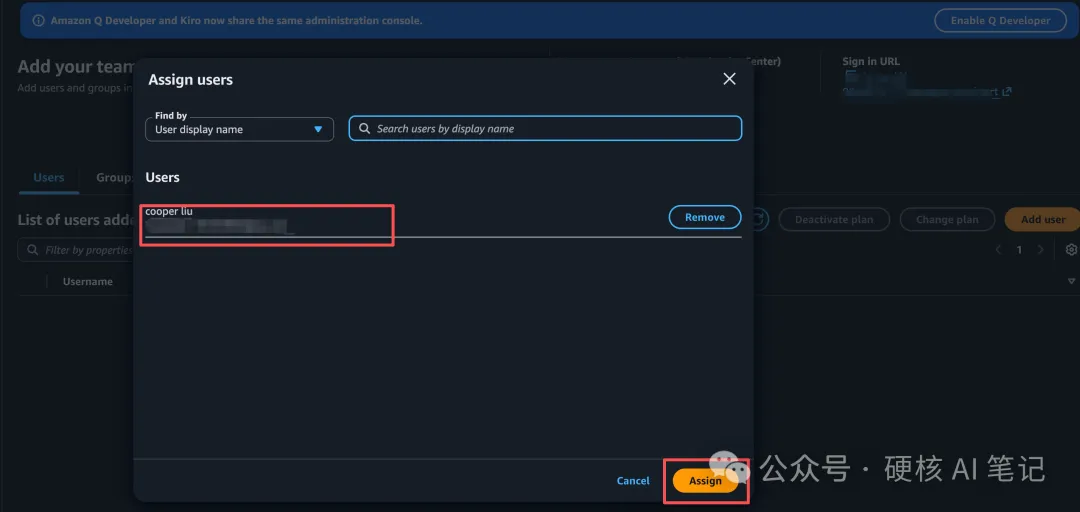Click the magnifier icon in user search box

[364, 129]
